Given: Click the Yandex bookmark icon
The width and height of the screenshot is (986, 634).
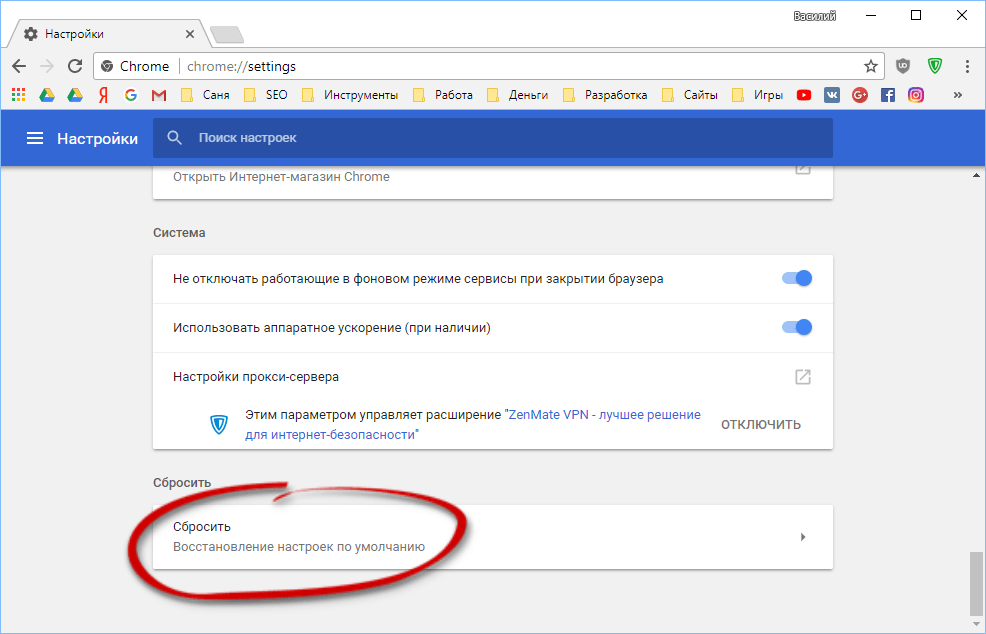Looking at the screenshot, I should (102, 95).
